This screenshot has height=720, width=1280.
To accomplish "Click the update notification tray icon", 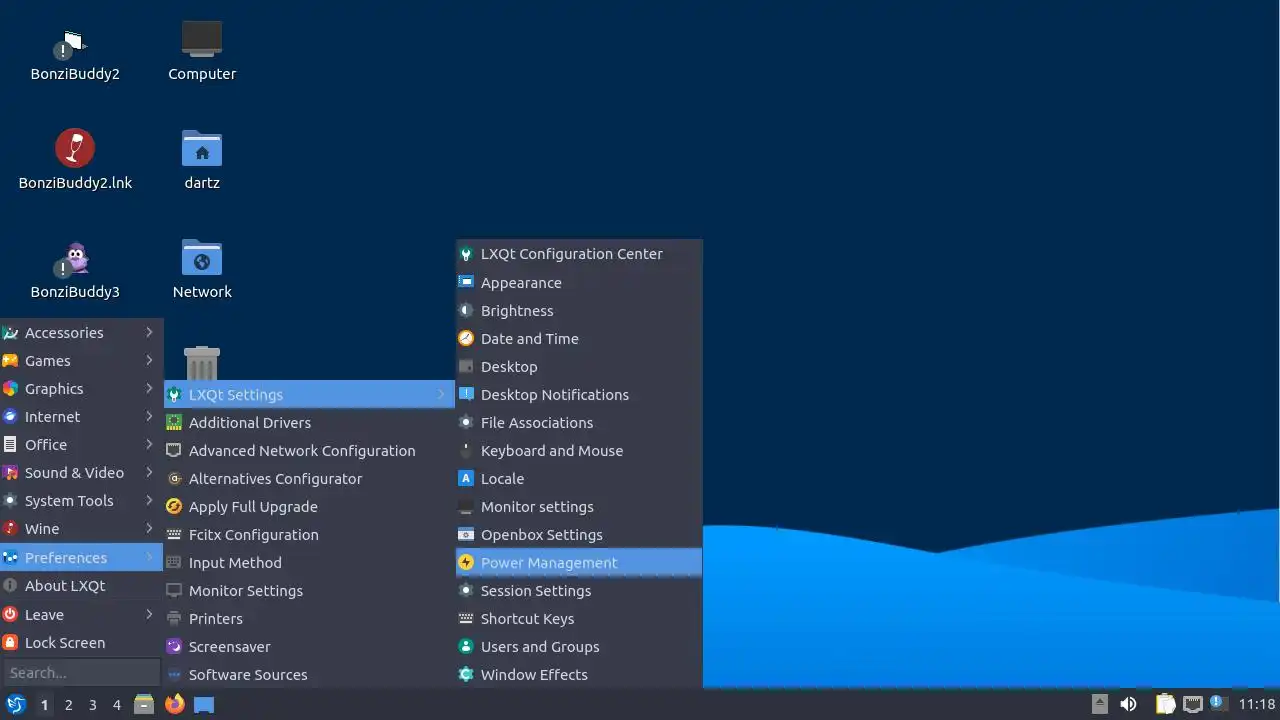I will pos(1218,703).
